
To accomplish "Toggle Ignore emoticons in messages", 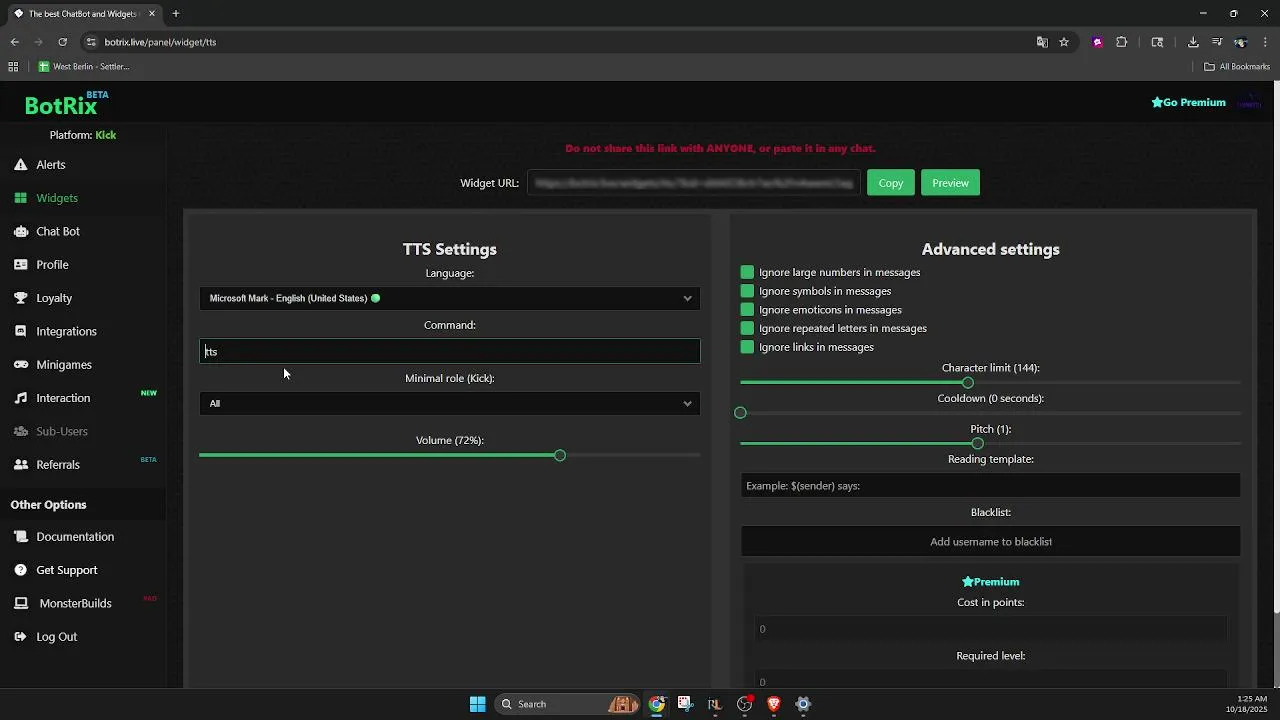I will 747,310.
